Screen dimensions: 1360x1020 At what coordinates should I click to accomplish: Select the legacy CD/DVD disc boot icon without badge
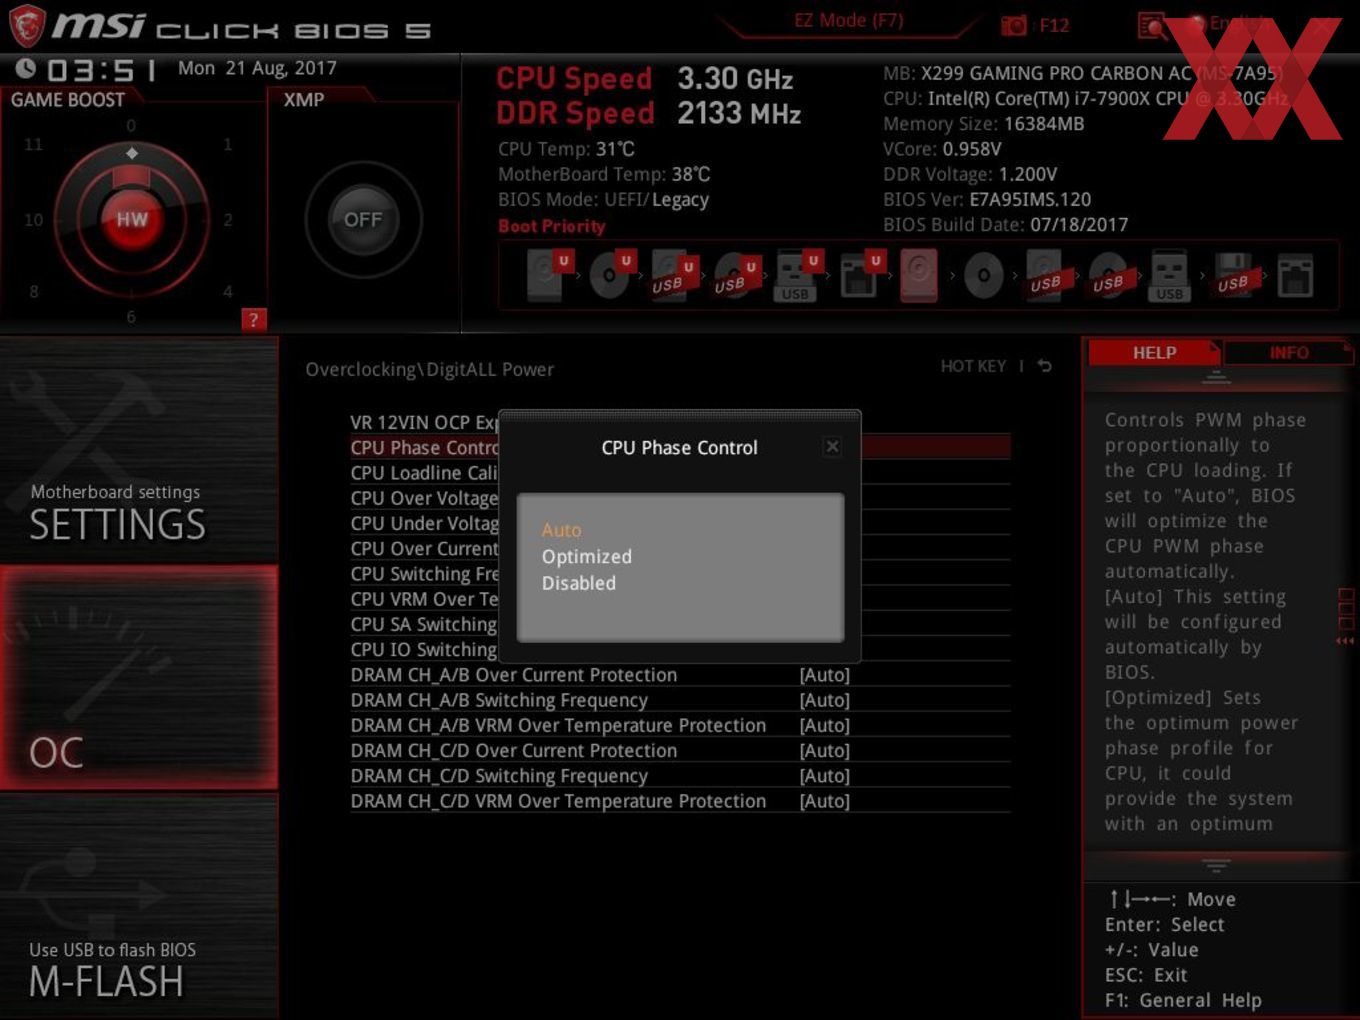[984, 275]
